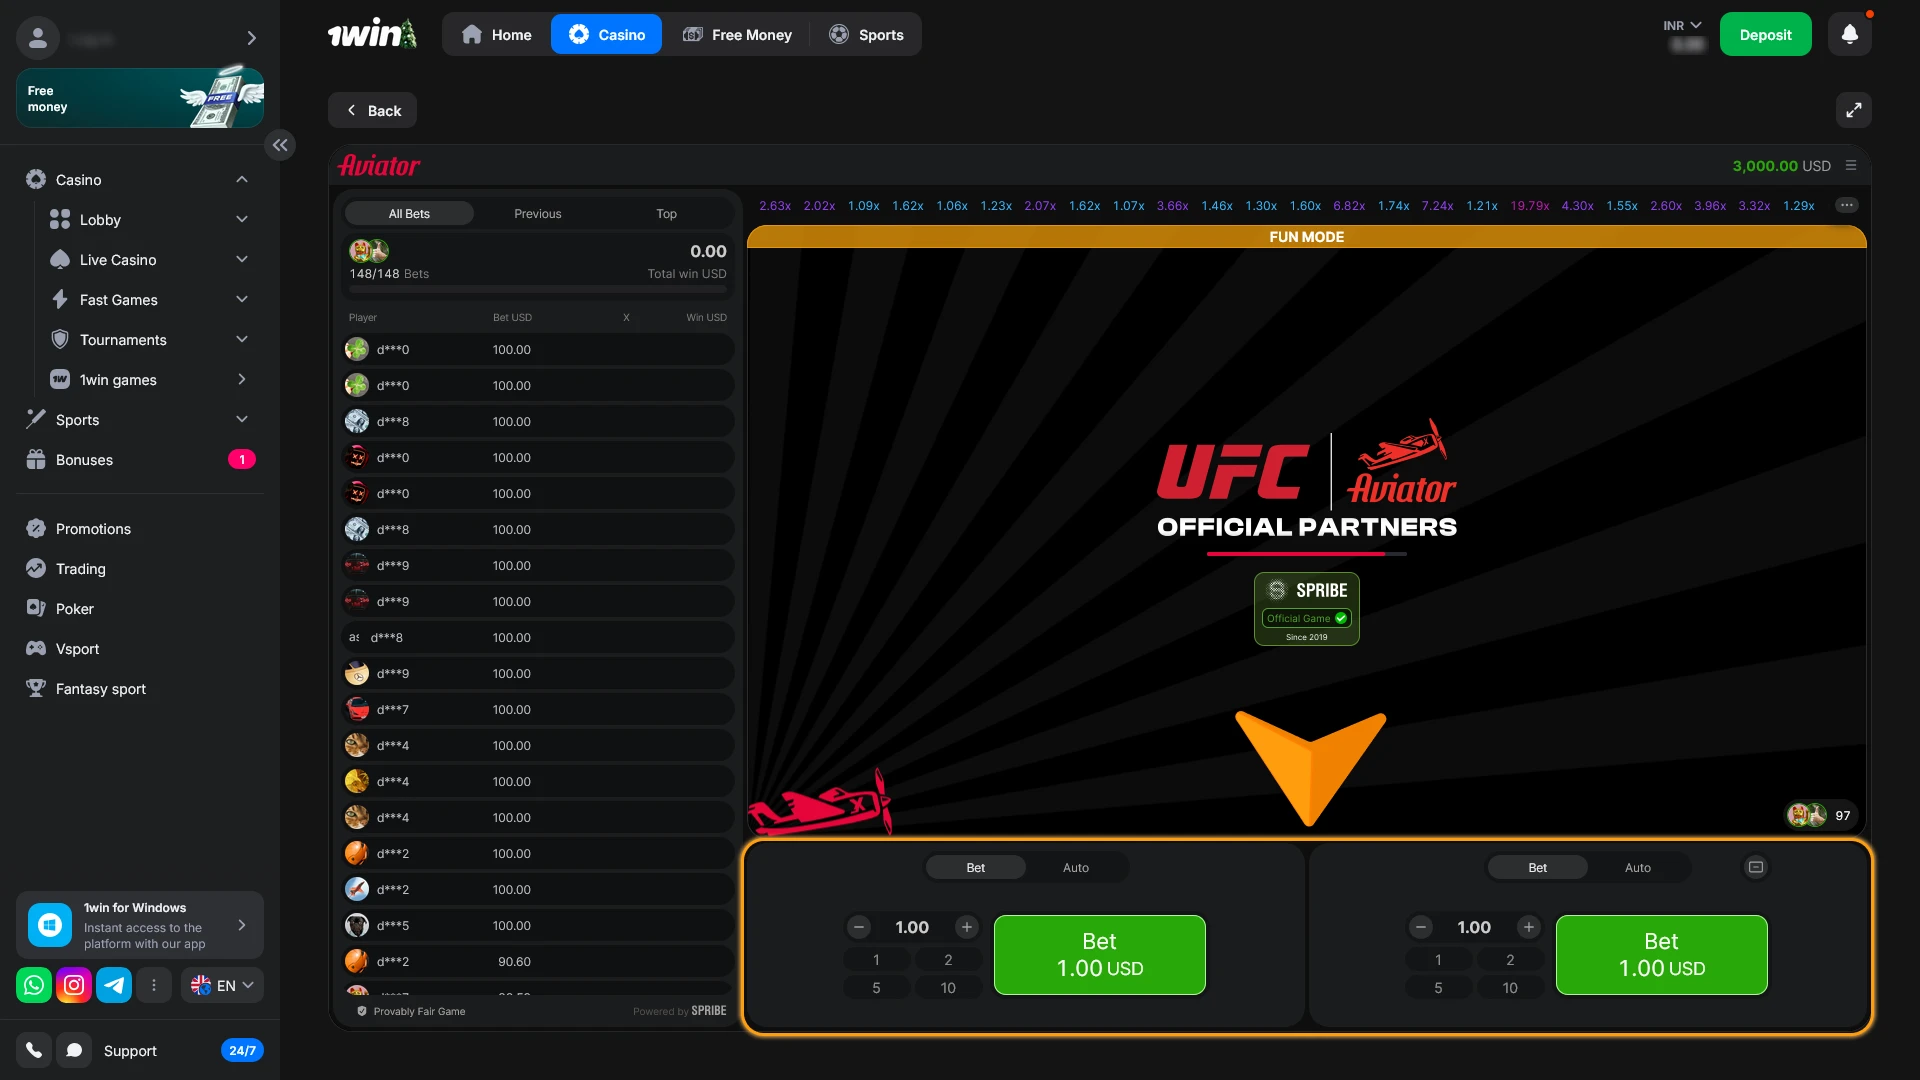
Task: Open the EN language dropdown
Action: [x=223, y=985]
